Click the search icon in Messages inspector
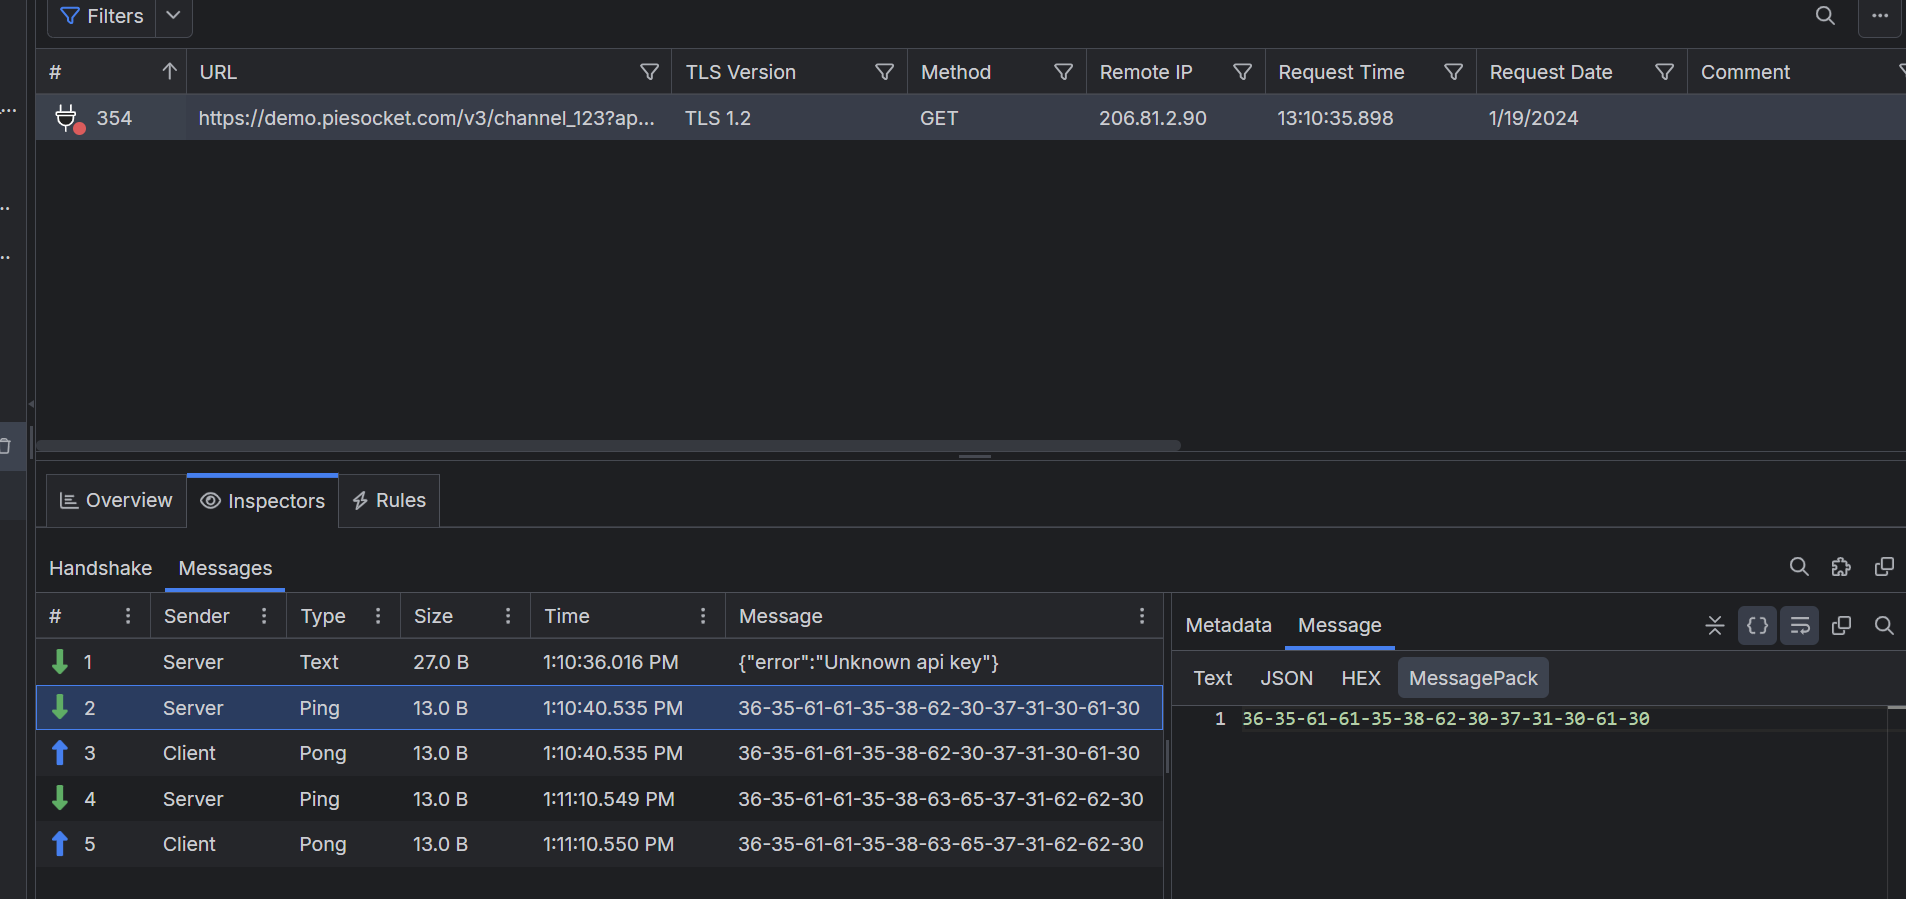The width and height of the screenshot is (1906, 899). coord(1798,567)
